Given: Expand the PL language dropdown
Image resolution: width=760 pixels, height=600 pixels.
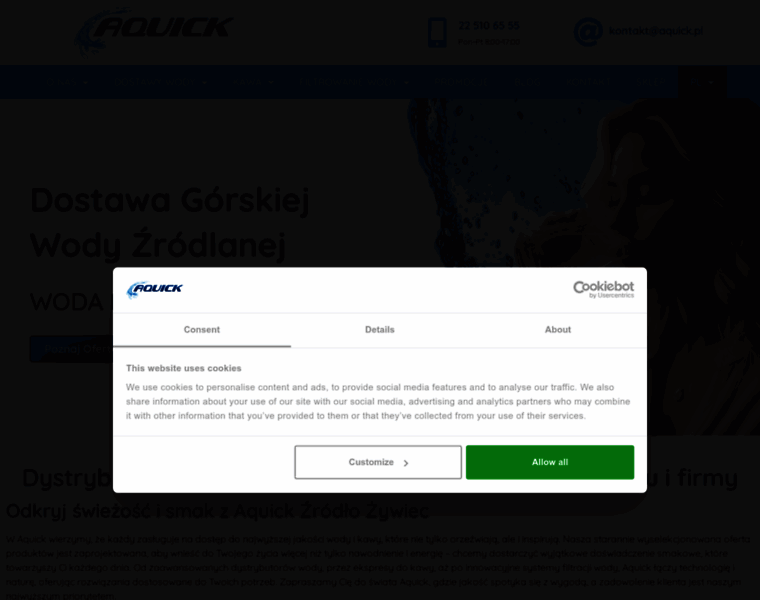Looking at the screenshot, I should (x=702, y=82).
